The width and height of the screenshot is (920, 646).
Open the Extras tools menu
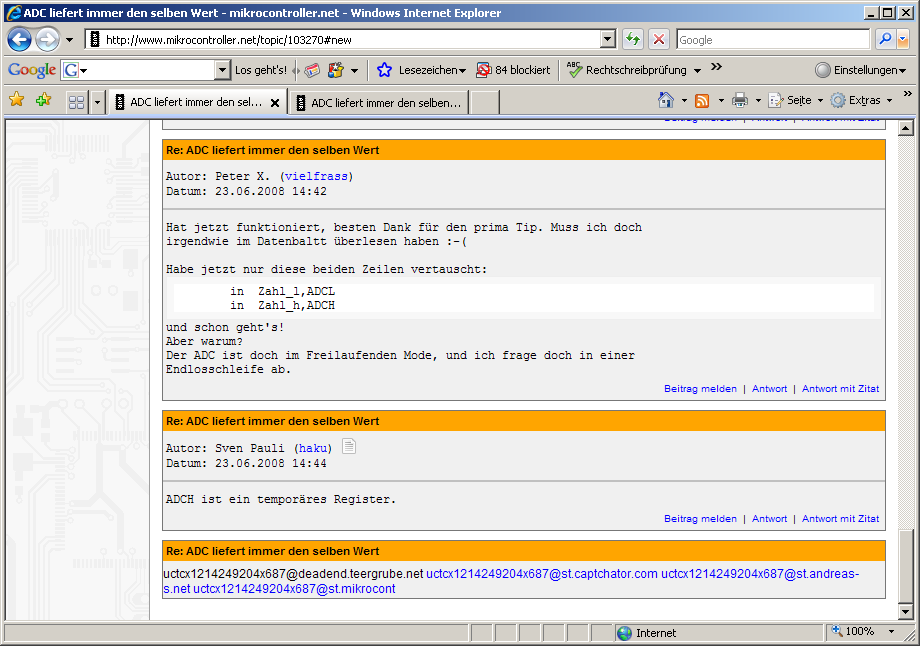[x=861, y=100]
